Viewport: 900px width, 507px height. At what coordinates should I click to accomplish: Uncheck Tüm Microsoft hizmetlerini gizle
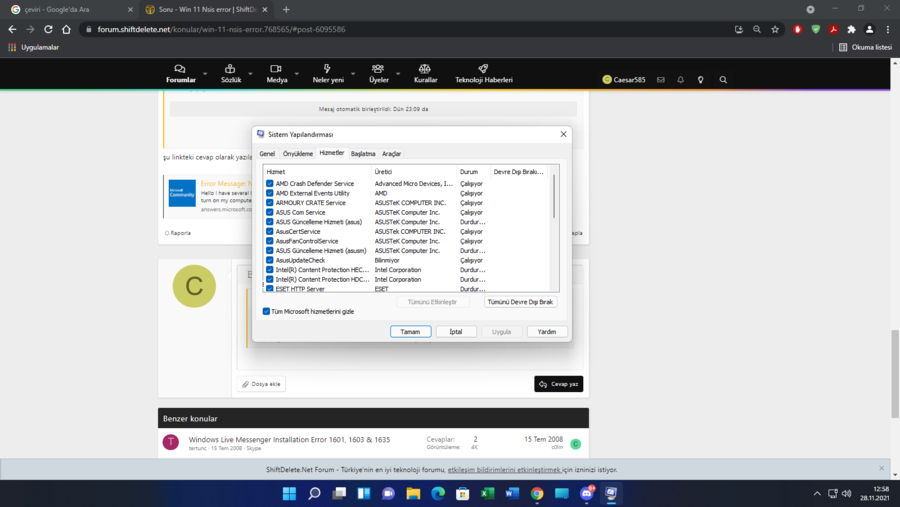tap(266, 311)
